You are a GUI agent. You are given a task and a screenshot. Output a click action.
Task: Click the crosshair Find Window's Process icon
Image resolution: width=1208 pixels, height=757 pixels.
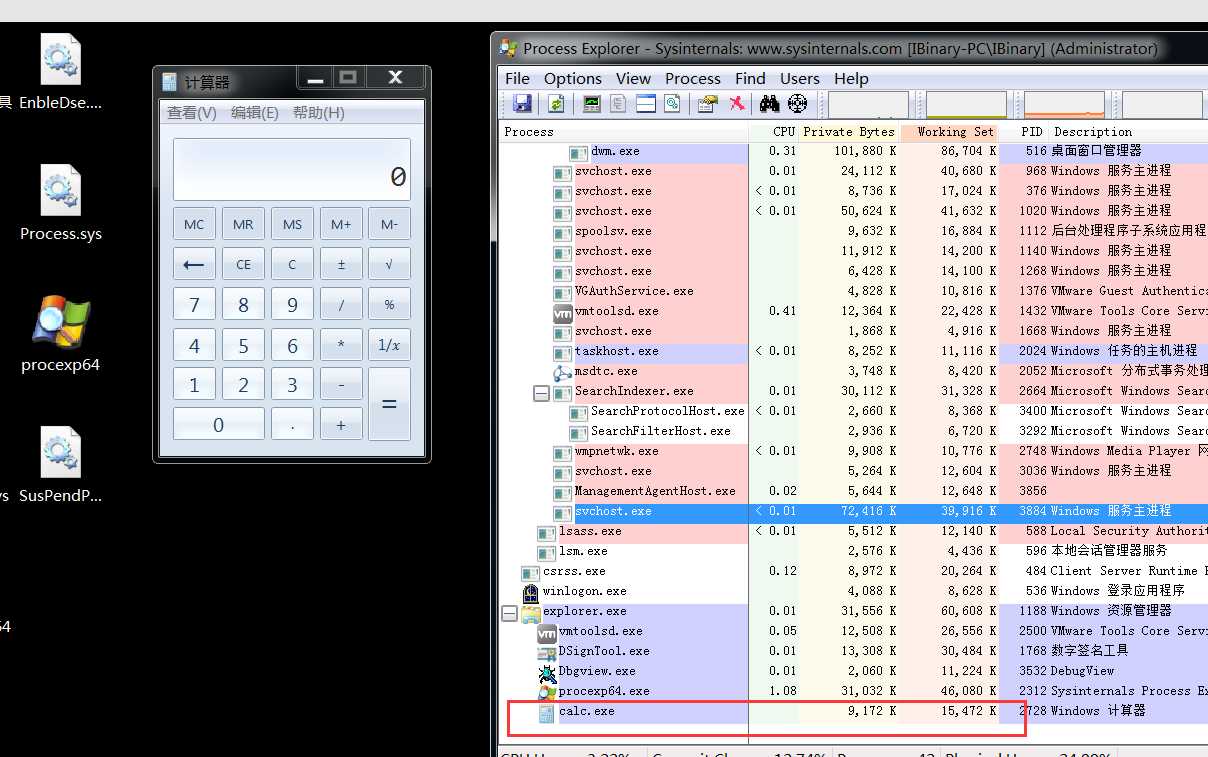(x=797, y=103)
